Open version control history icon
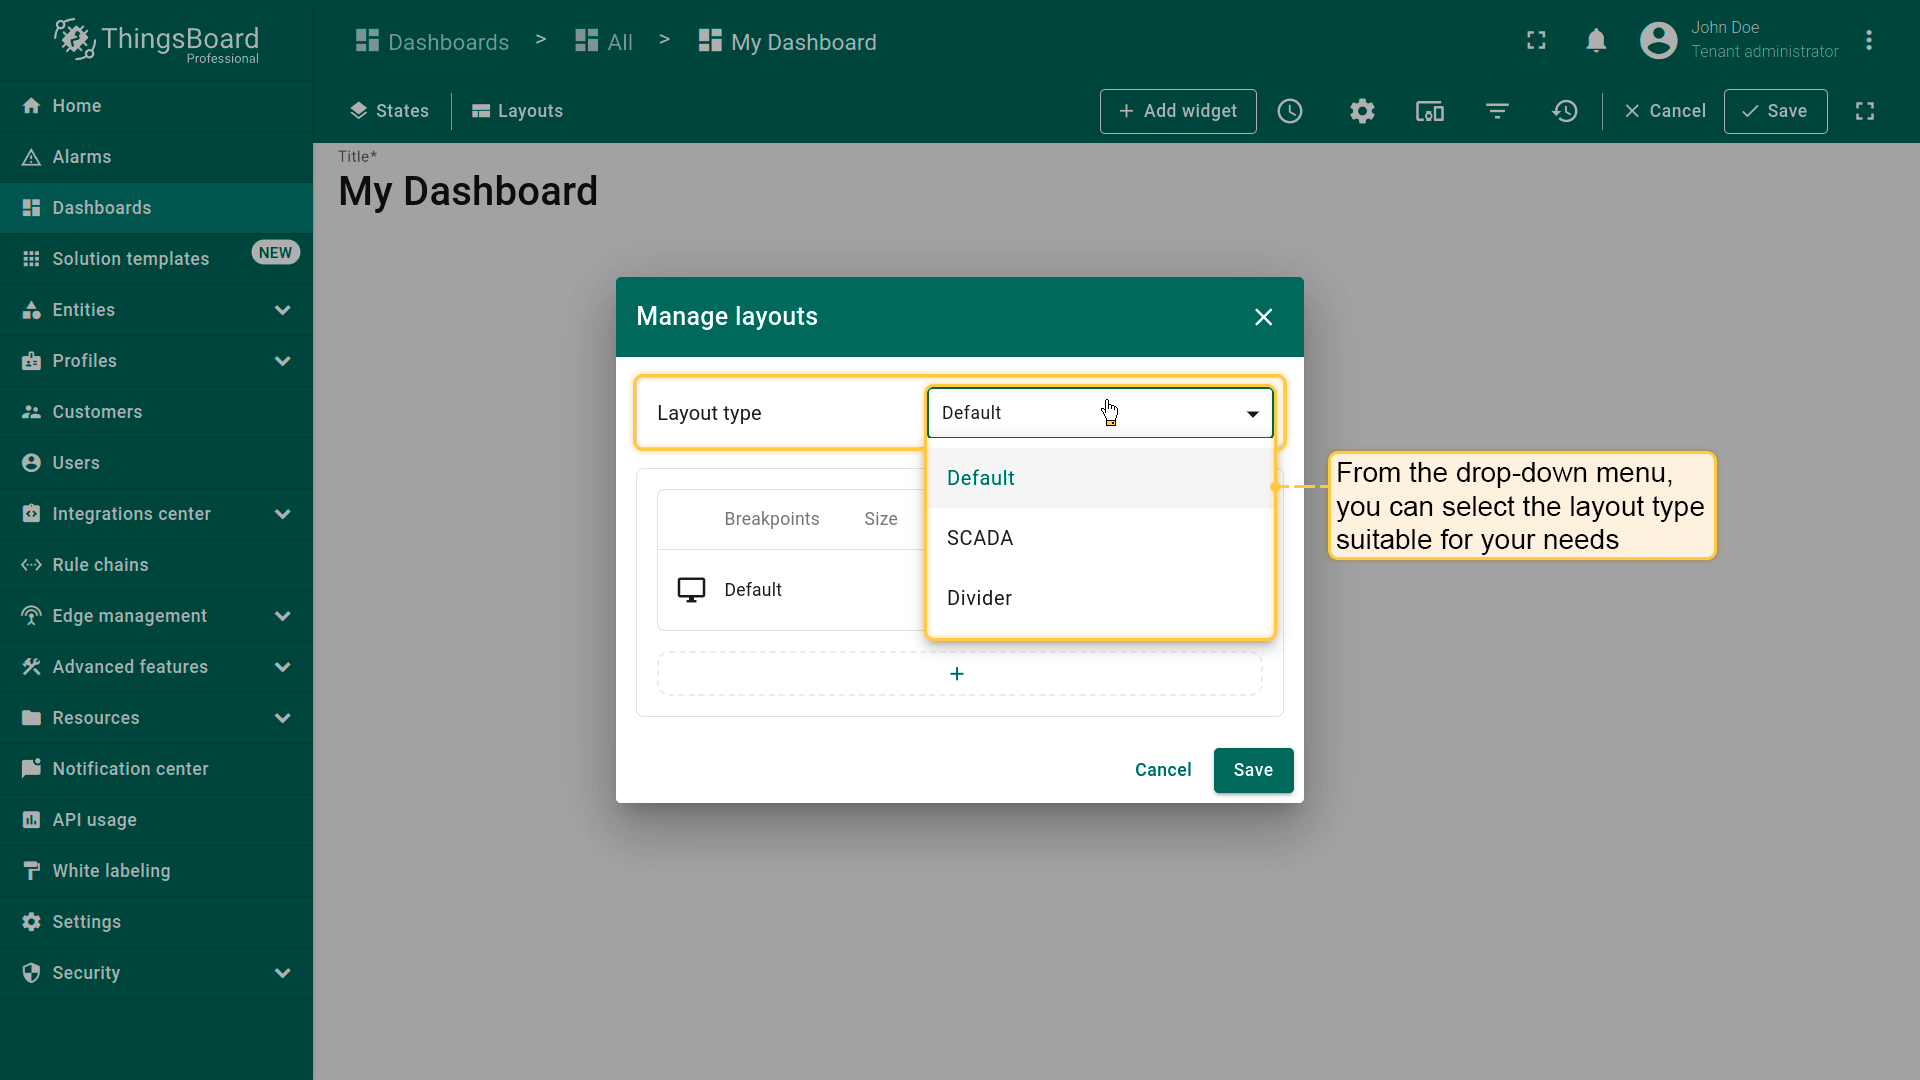The image size is (1920, 1080). (x=1565, y=111)
